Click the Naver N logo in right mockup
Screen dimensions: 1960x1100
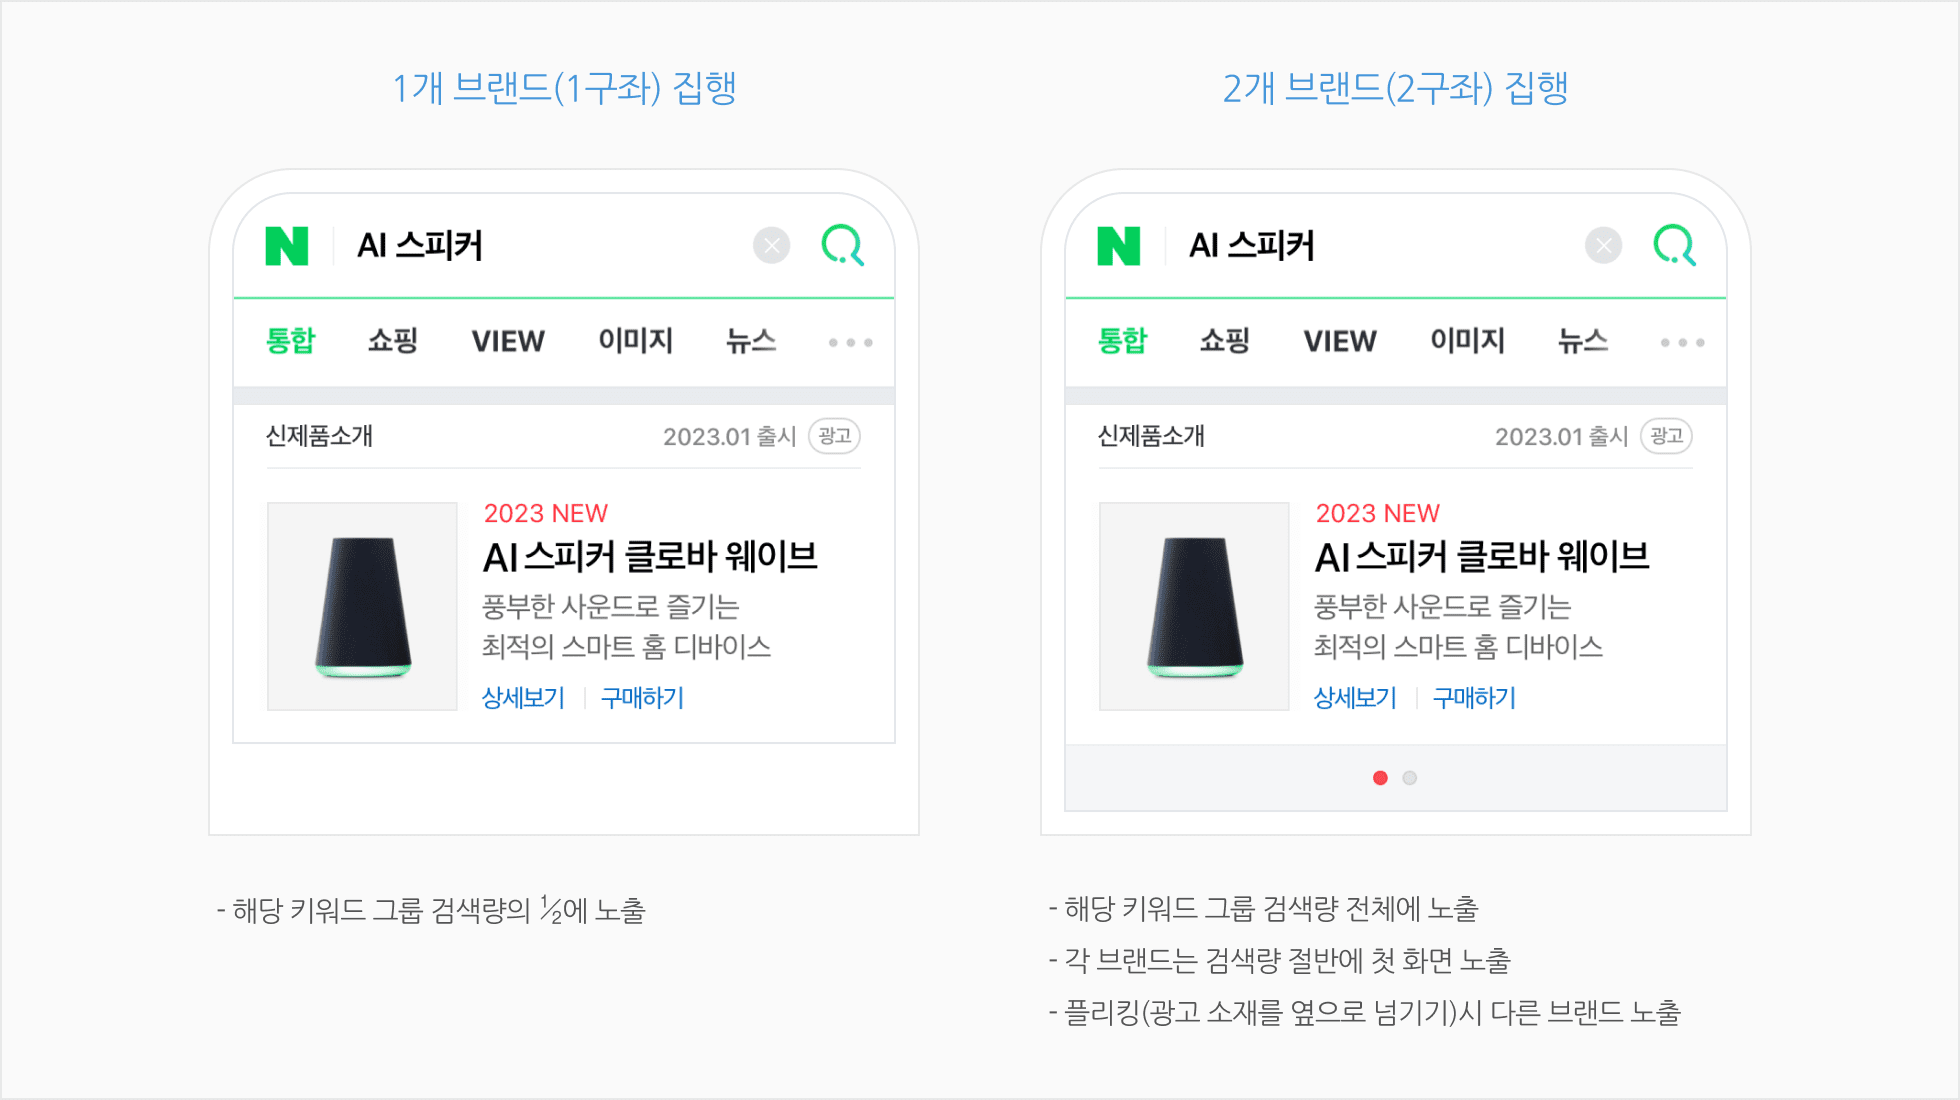1118,246
